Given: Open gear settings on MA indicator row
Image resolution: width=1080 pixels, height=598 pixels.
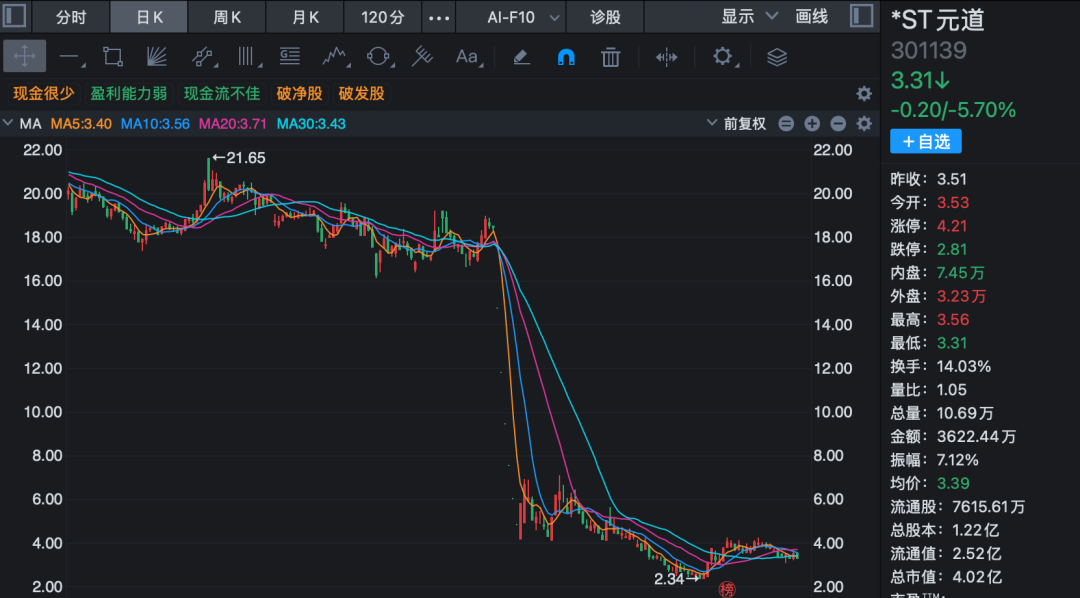Looking at the screenshot, I should [x=864, y=124].
